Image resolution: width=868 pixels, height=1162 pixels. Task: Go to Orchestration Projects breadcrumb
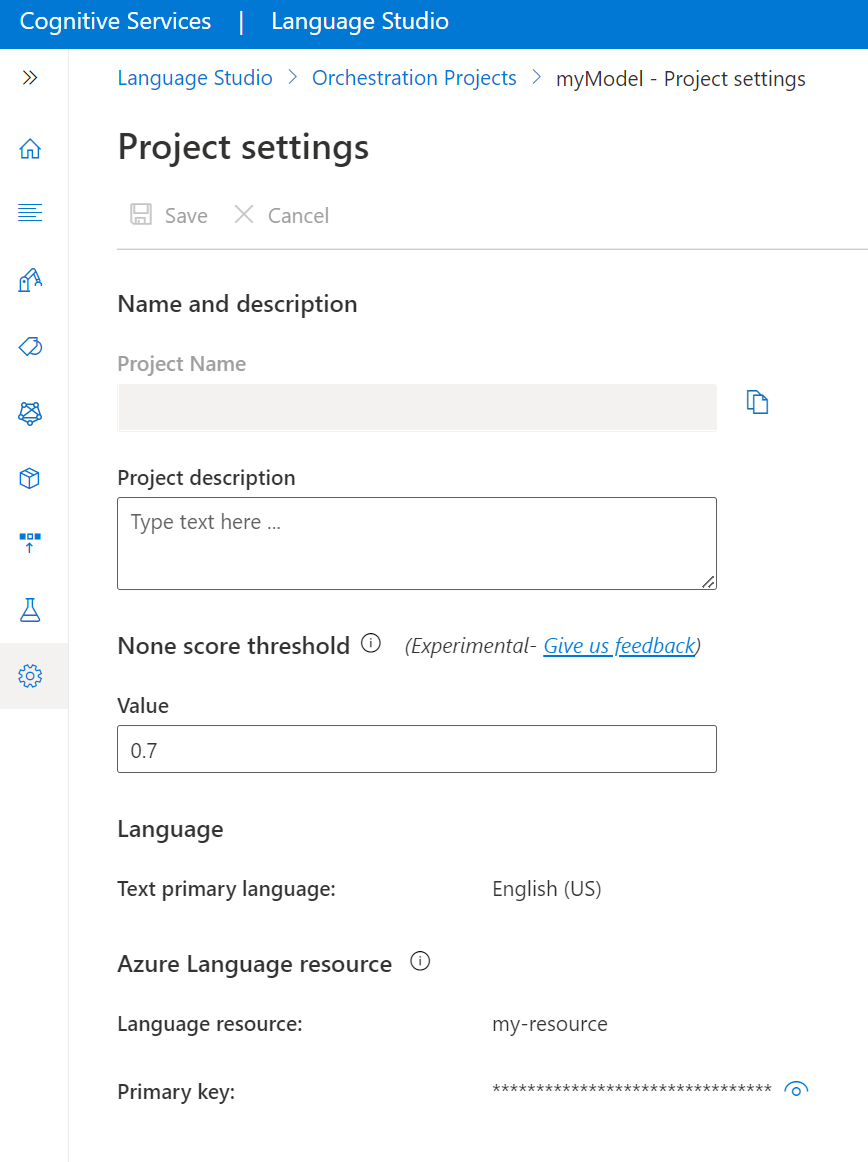[414, 78]
